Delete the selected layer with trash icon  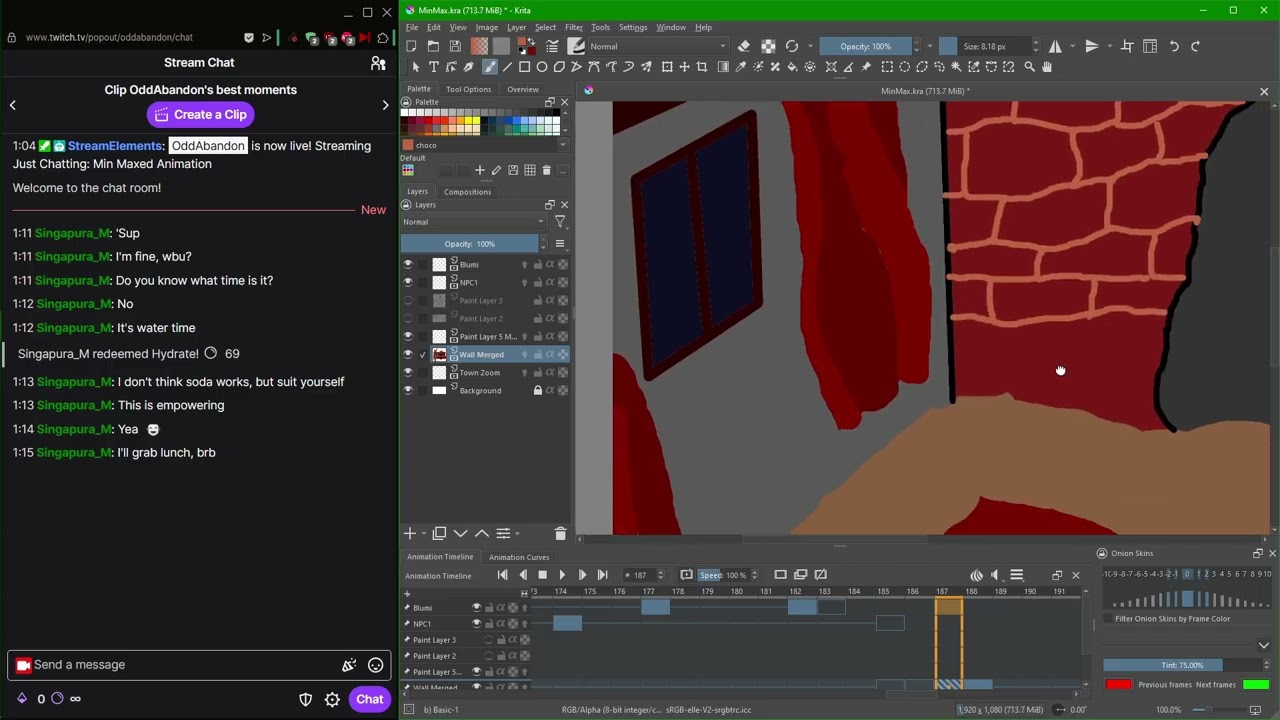(x=560, y=534)
